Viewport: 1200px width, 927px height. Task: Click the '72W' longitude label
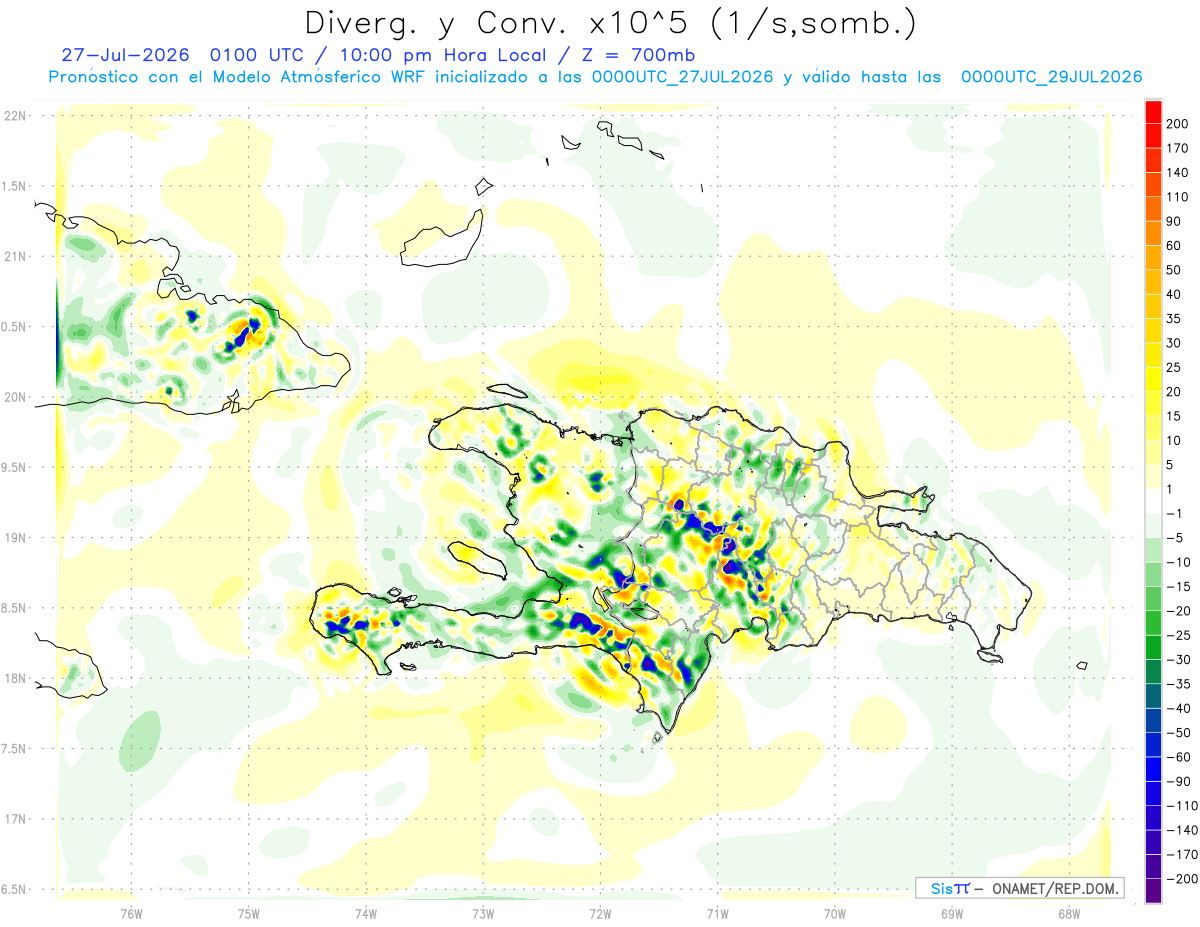600,913
